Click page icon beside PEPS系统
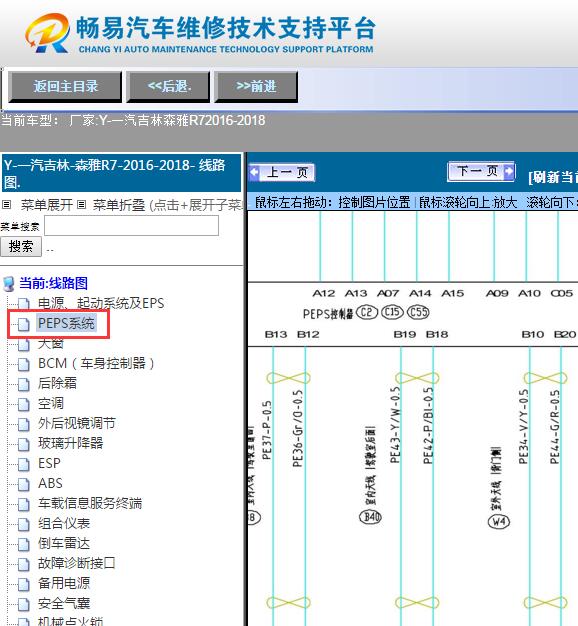The image size is (578, 626). tap(24, 324)
